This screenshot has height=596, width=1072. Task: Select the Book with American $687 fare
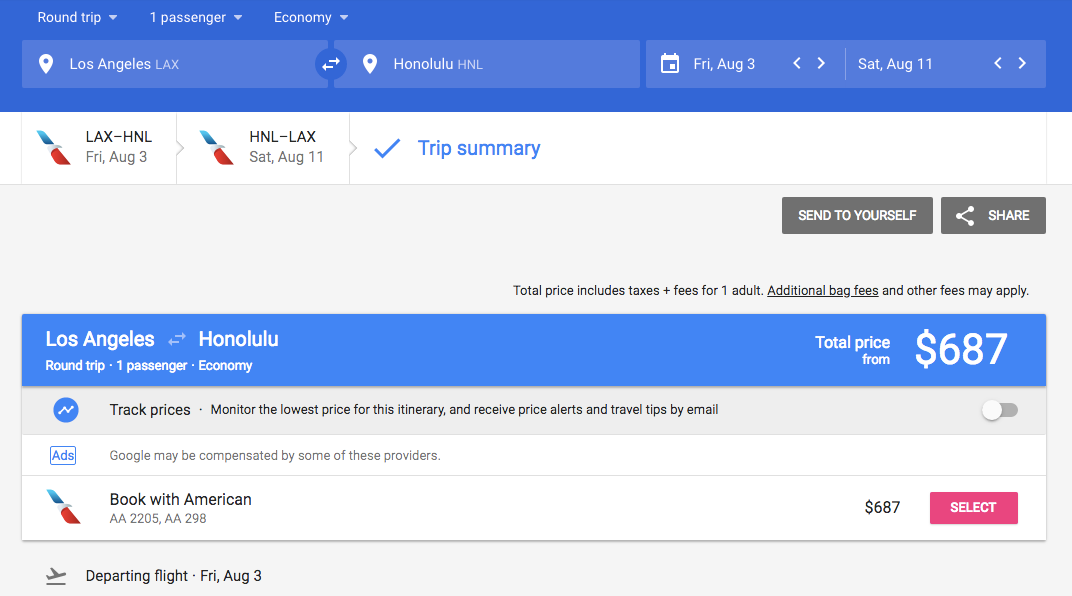(974, 508)
